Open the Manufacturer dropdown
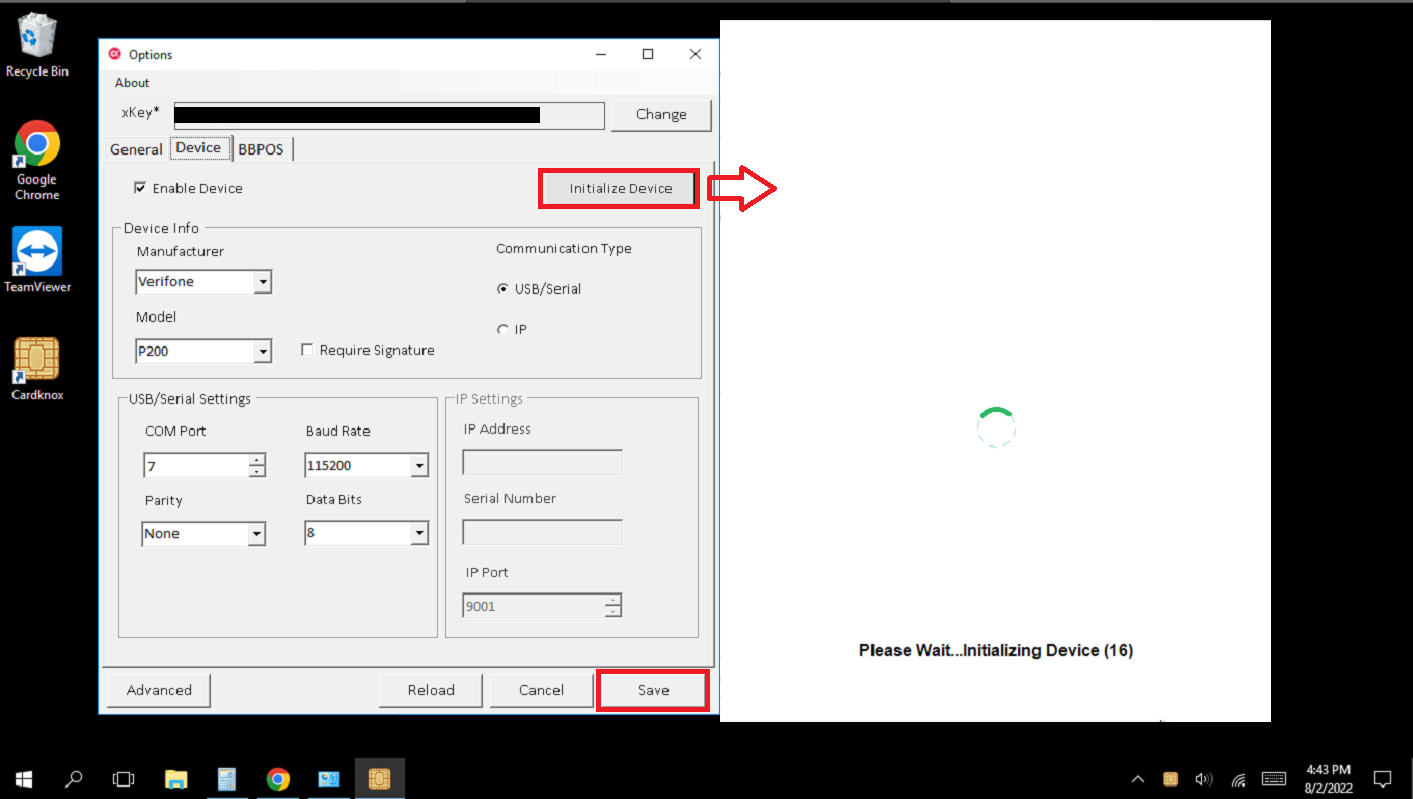The width and height of the screenshot is (1413, 799). (263, 281)
